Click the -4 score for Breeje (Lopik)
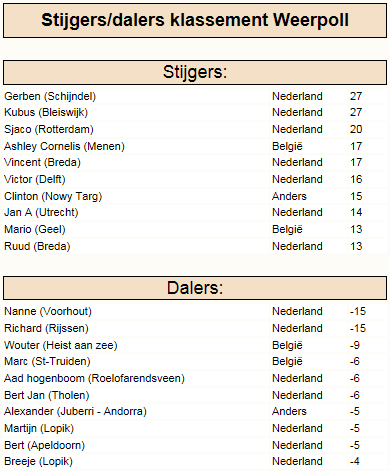 tap(355, 461)
